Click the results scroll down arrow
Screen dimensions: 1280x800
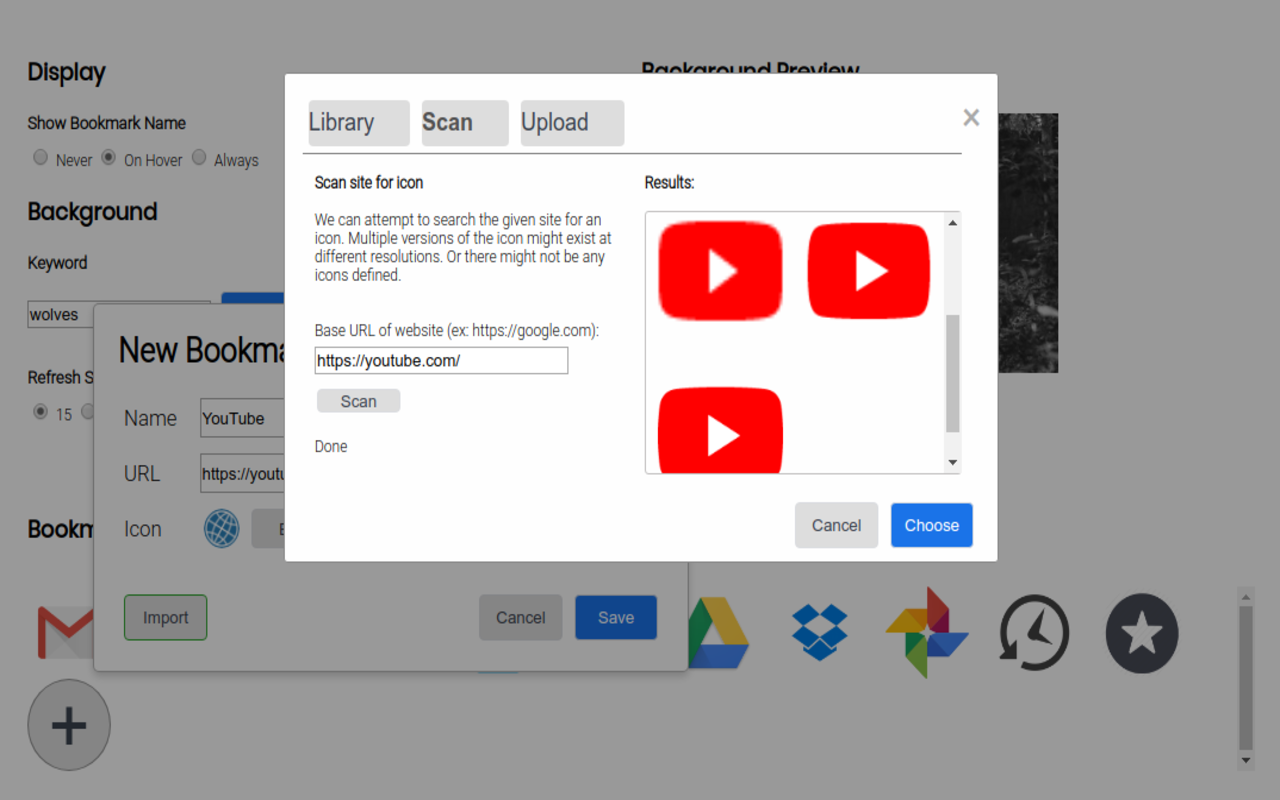pos(953,463)
